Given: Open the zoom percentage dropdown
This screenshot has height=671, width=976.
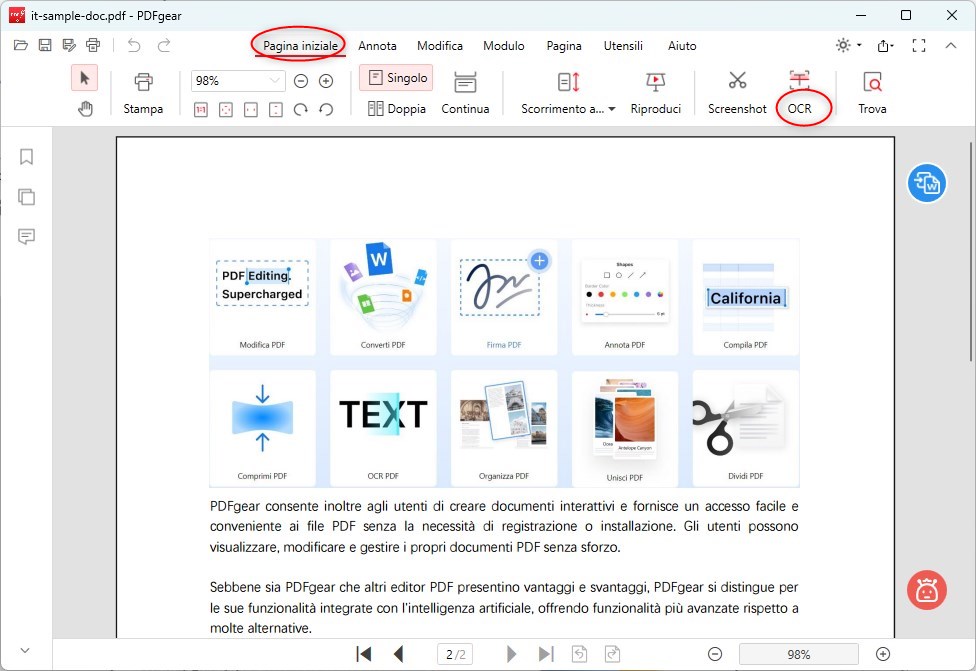Looking at the screenshot, I should coord(237,80).
